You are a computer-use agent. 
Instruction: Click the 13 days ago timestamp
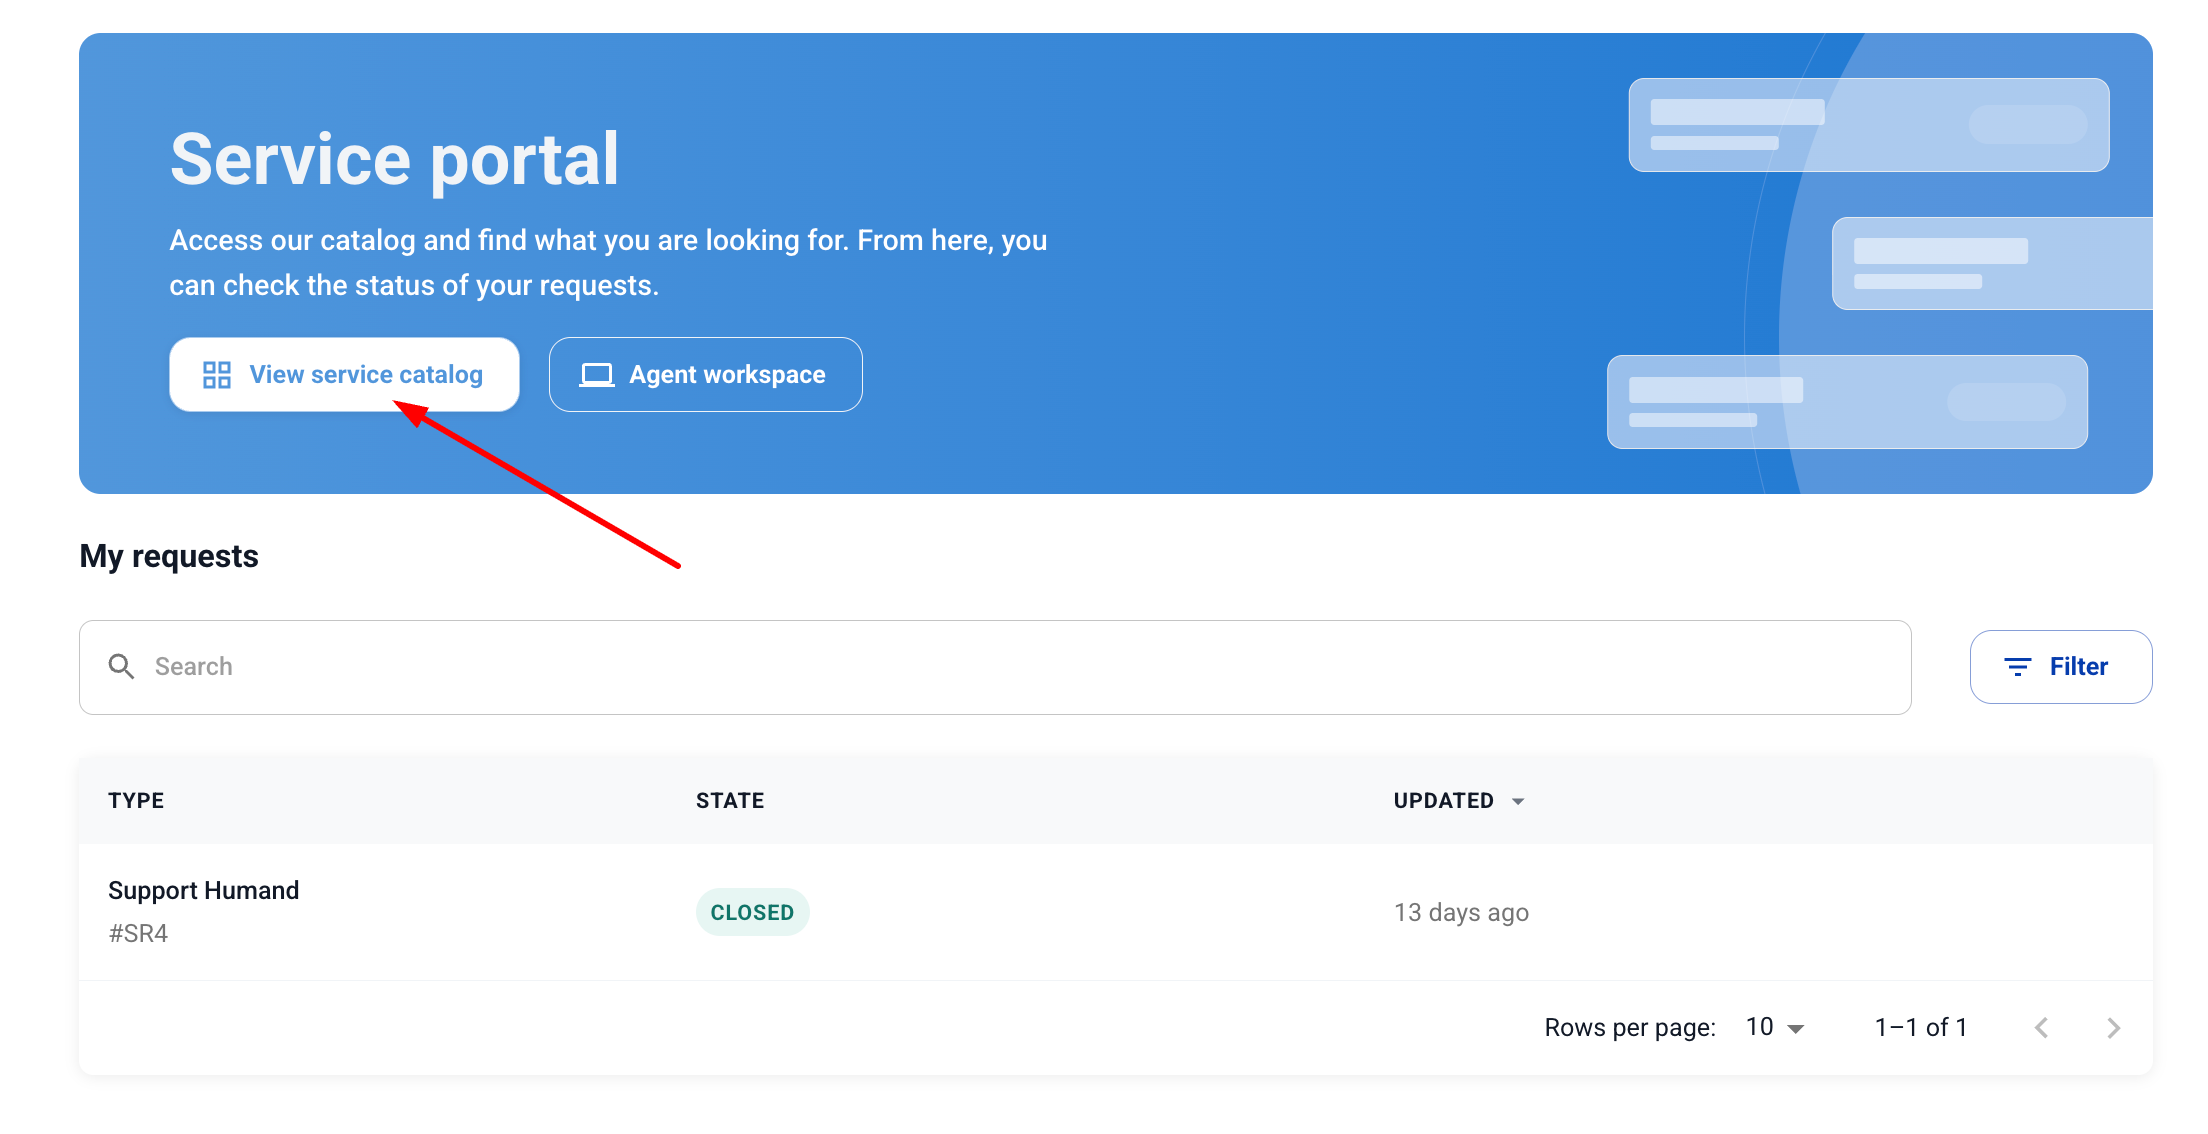click(x=1461, y=913)
